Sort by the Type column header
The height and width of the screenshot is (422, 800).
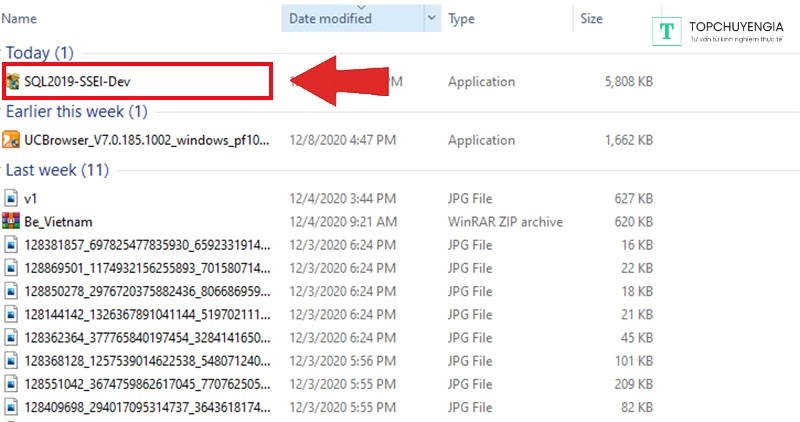[462, 18]
